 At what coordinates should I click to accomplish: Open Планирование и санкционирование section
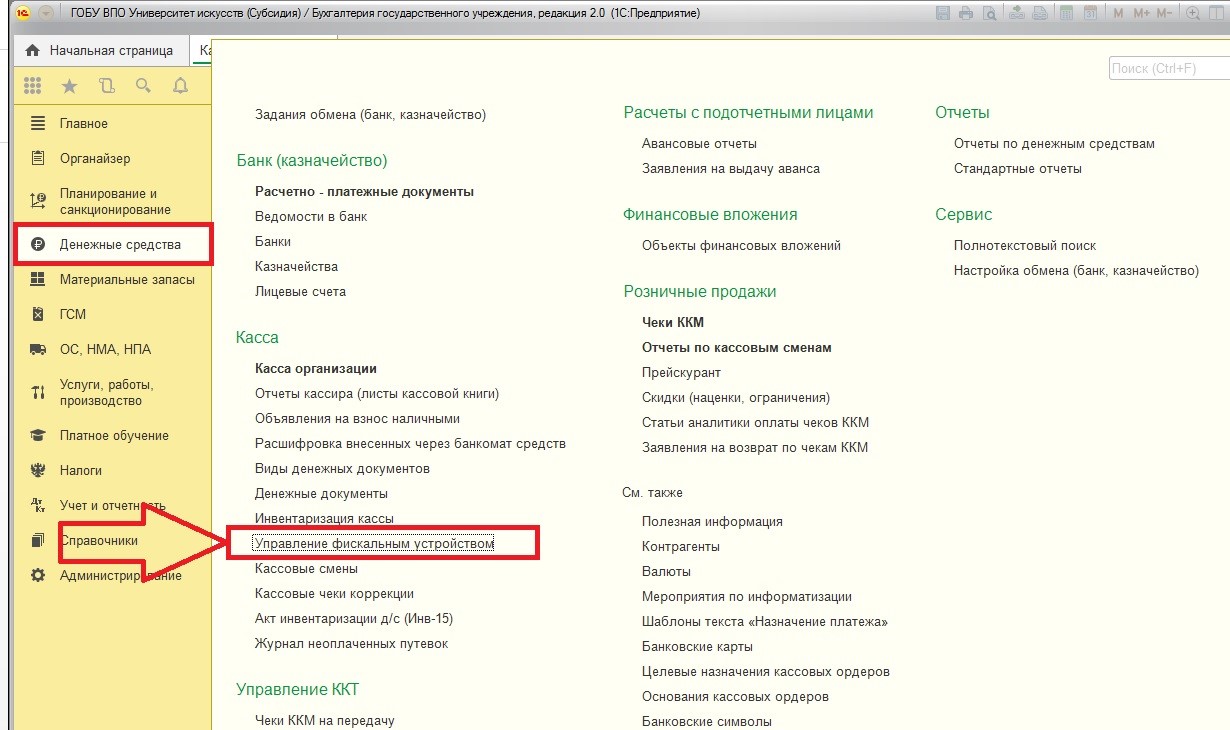(x=112, y=201)
